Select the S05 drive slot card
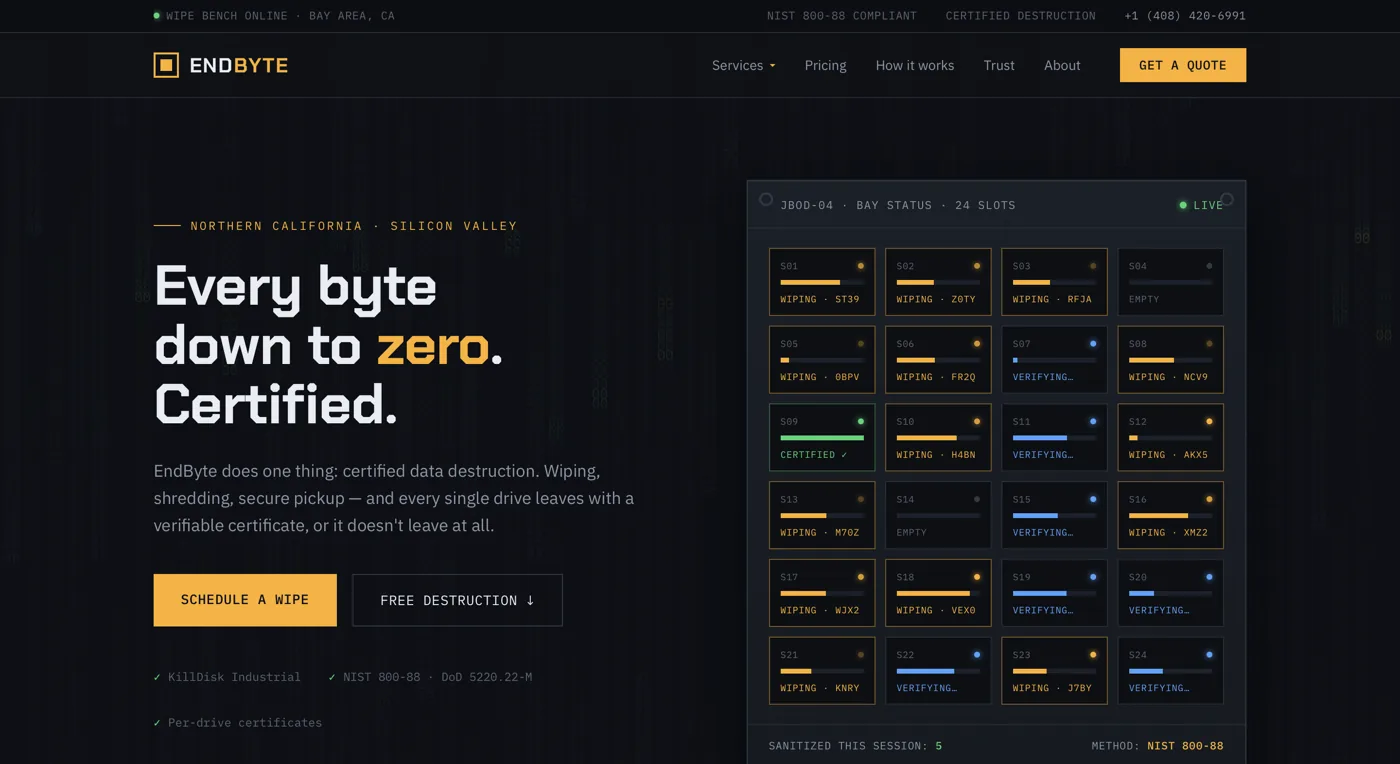 [x=822, y=360]
